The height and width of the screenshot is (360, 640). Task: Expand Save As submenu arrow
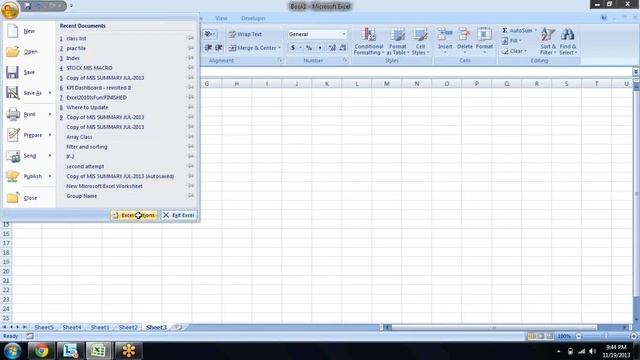(x=50, y=93)
